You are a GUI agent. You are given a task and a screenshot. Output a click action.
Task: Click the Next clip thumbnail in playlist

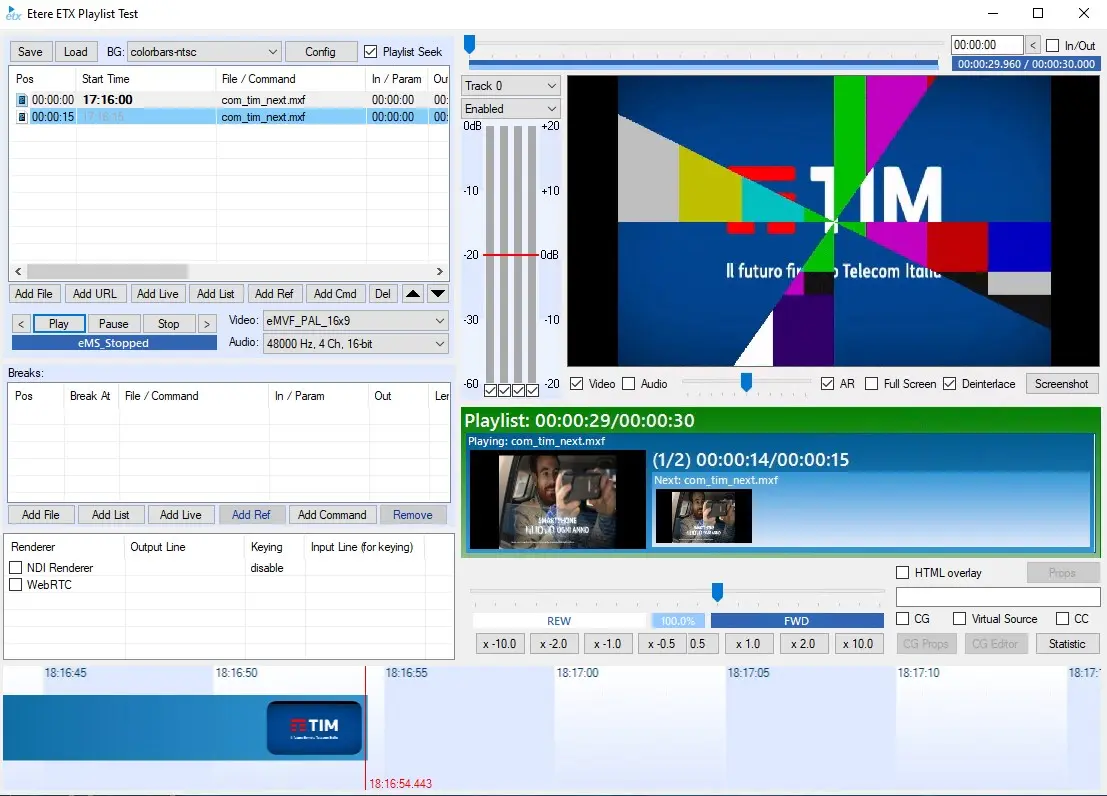704,516
